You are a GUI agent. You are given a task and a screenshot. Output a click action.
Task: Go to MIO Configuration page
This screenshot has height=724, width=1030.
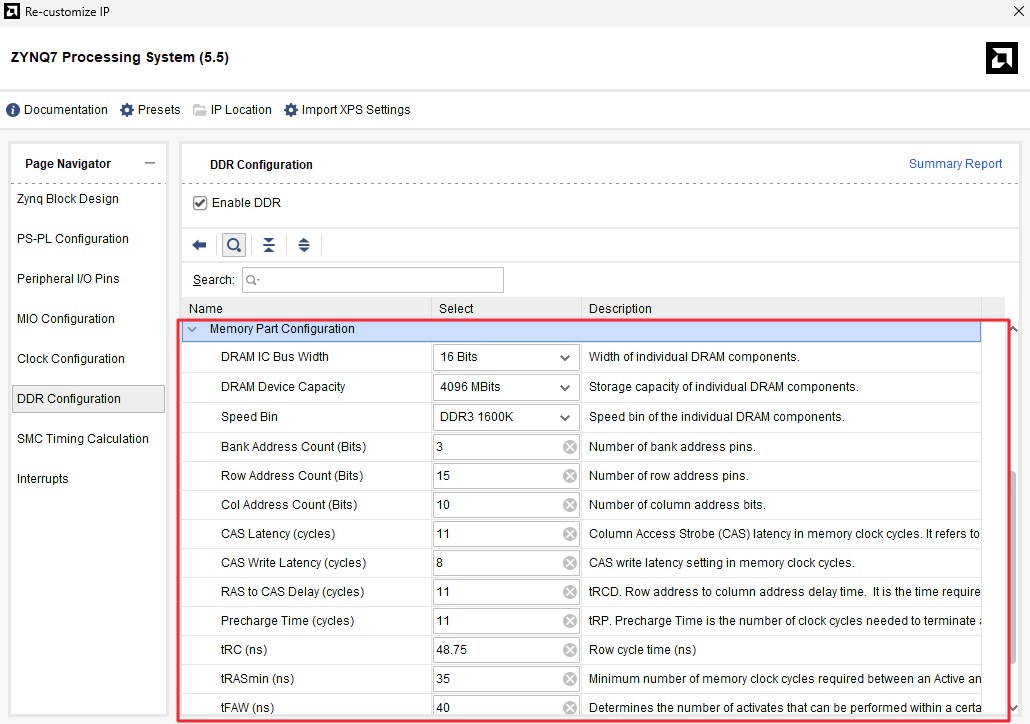66,319
